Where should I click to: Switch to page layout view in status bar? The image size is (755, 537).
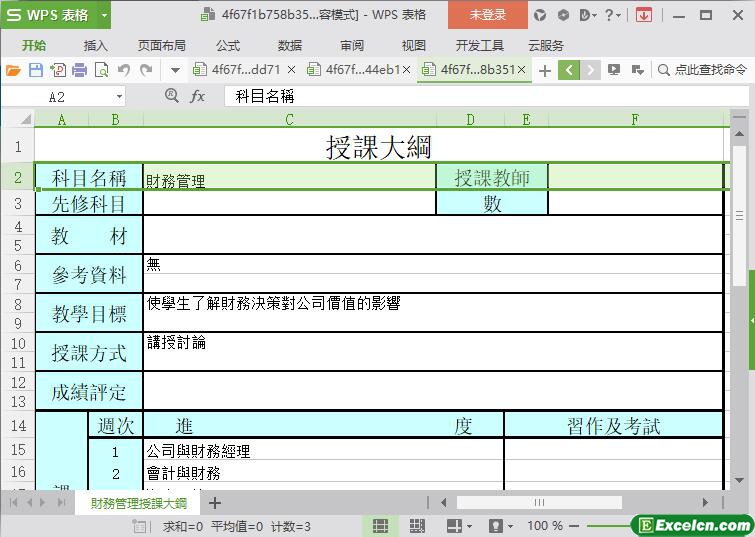pyautogui.click(x=417, y=526)
